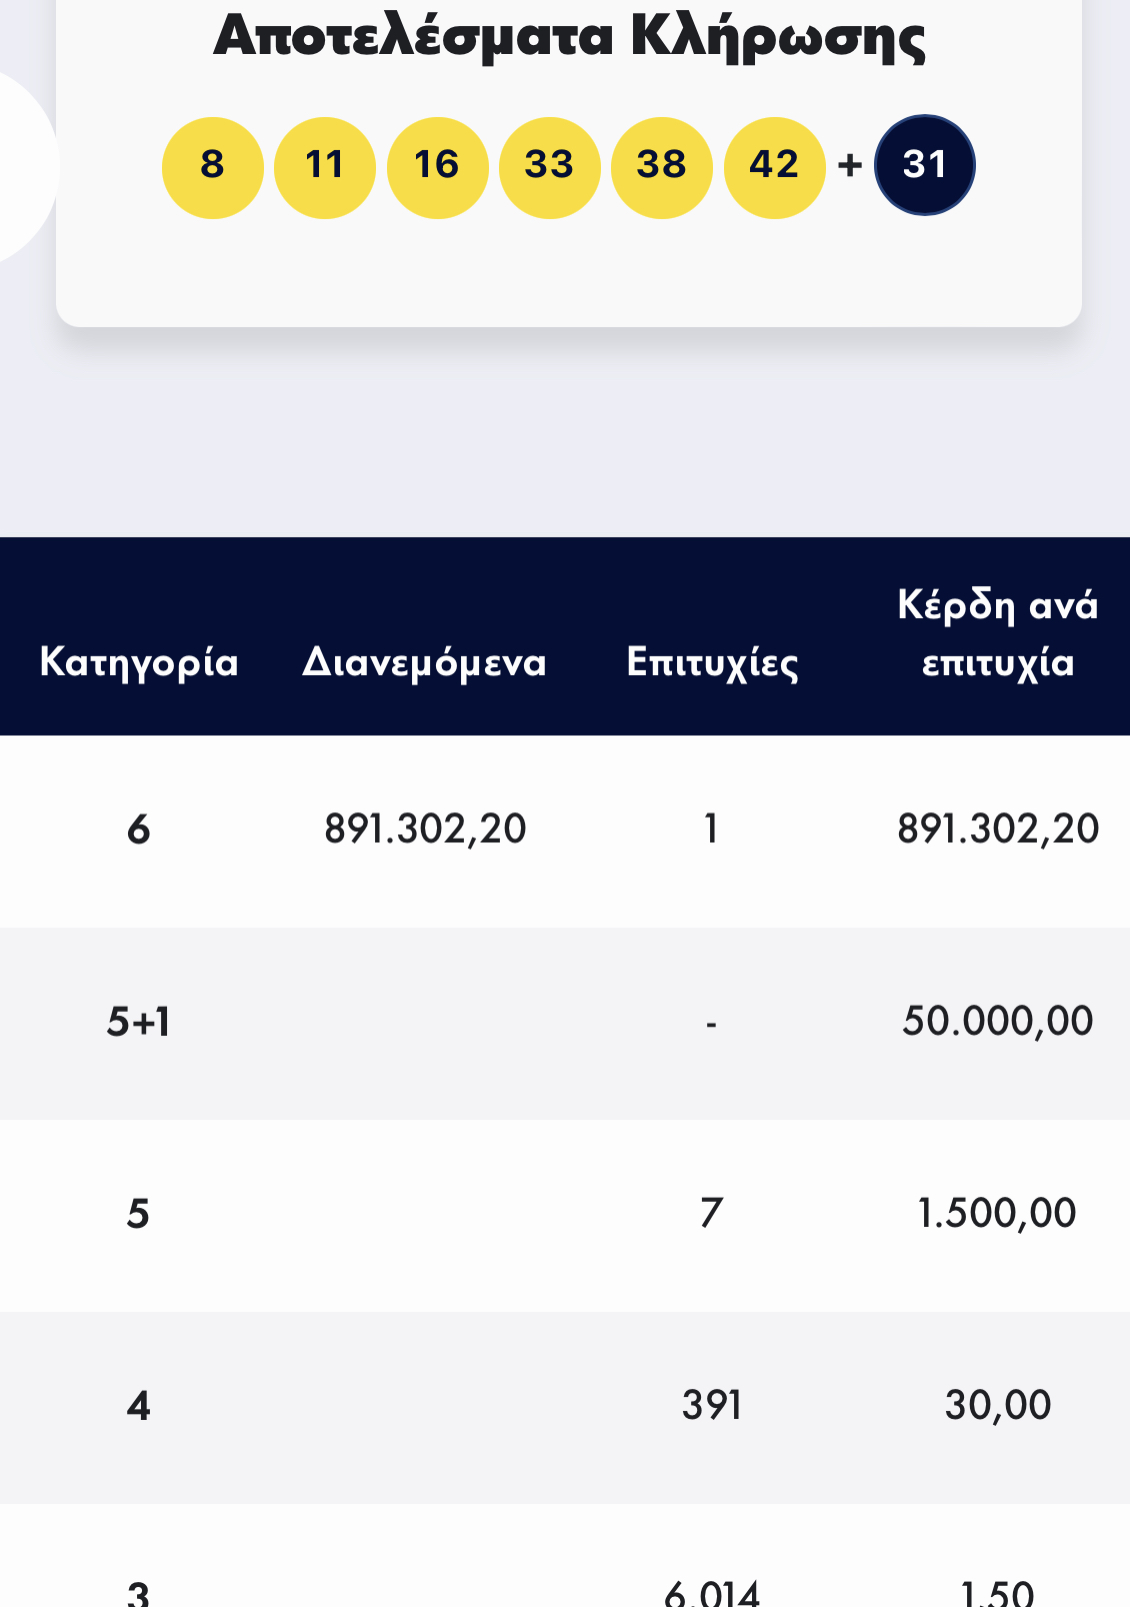Click the plus sign between balls

(x=850, y=165)
